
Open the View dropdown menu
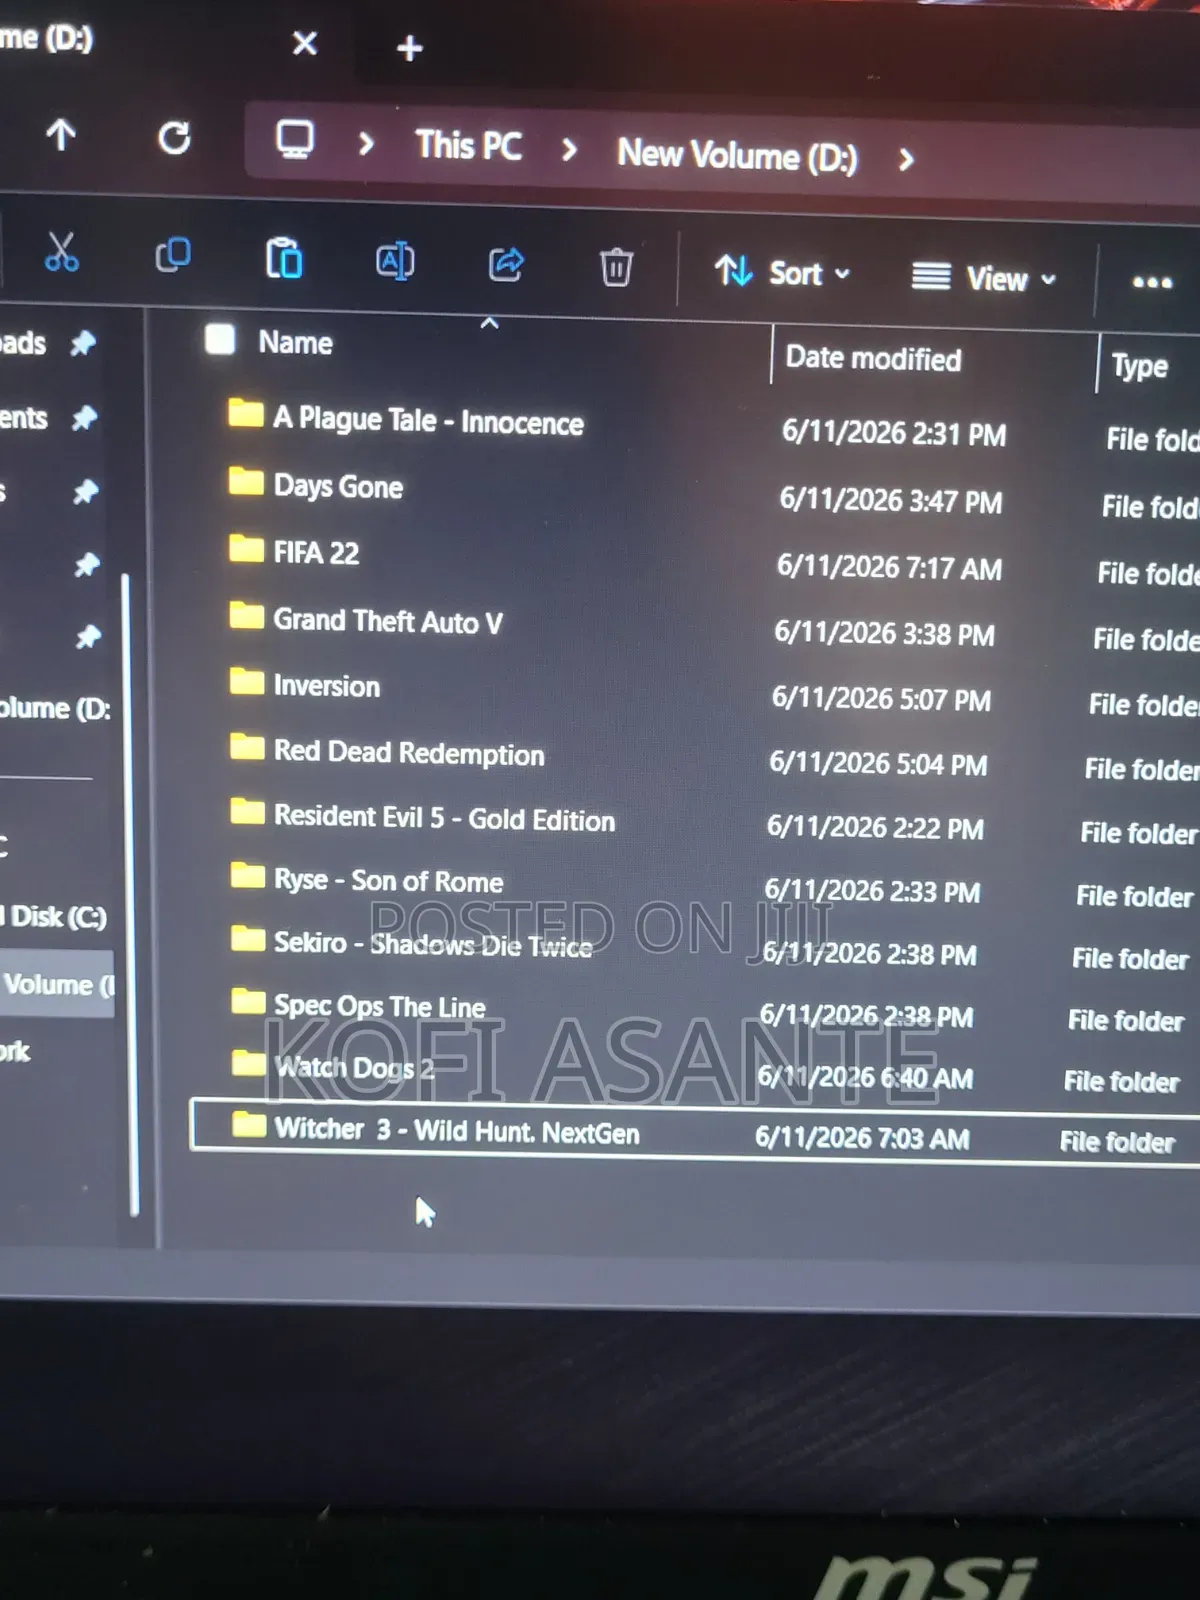click(984, 277)
